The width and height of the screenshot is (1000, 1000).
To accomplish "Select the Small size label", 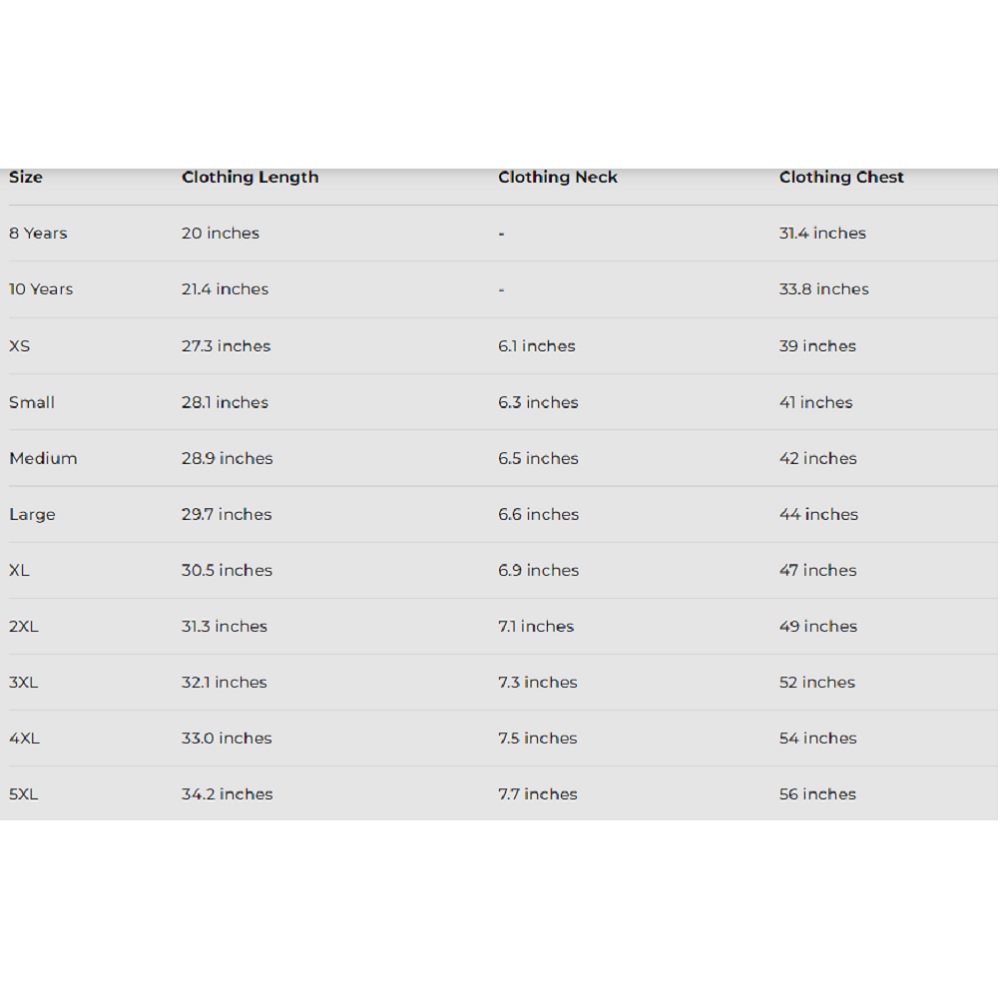I will tap(32, 402).
